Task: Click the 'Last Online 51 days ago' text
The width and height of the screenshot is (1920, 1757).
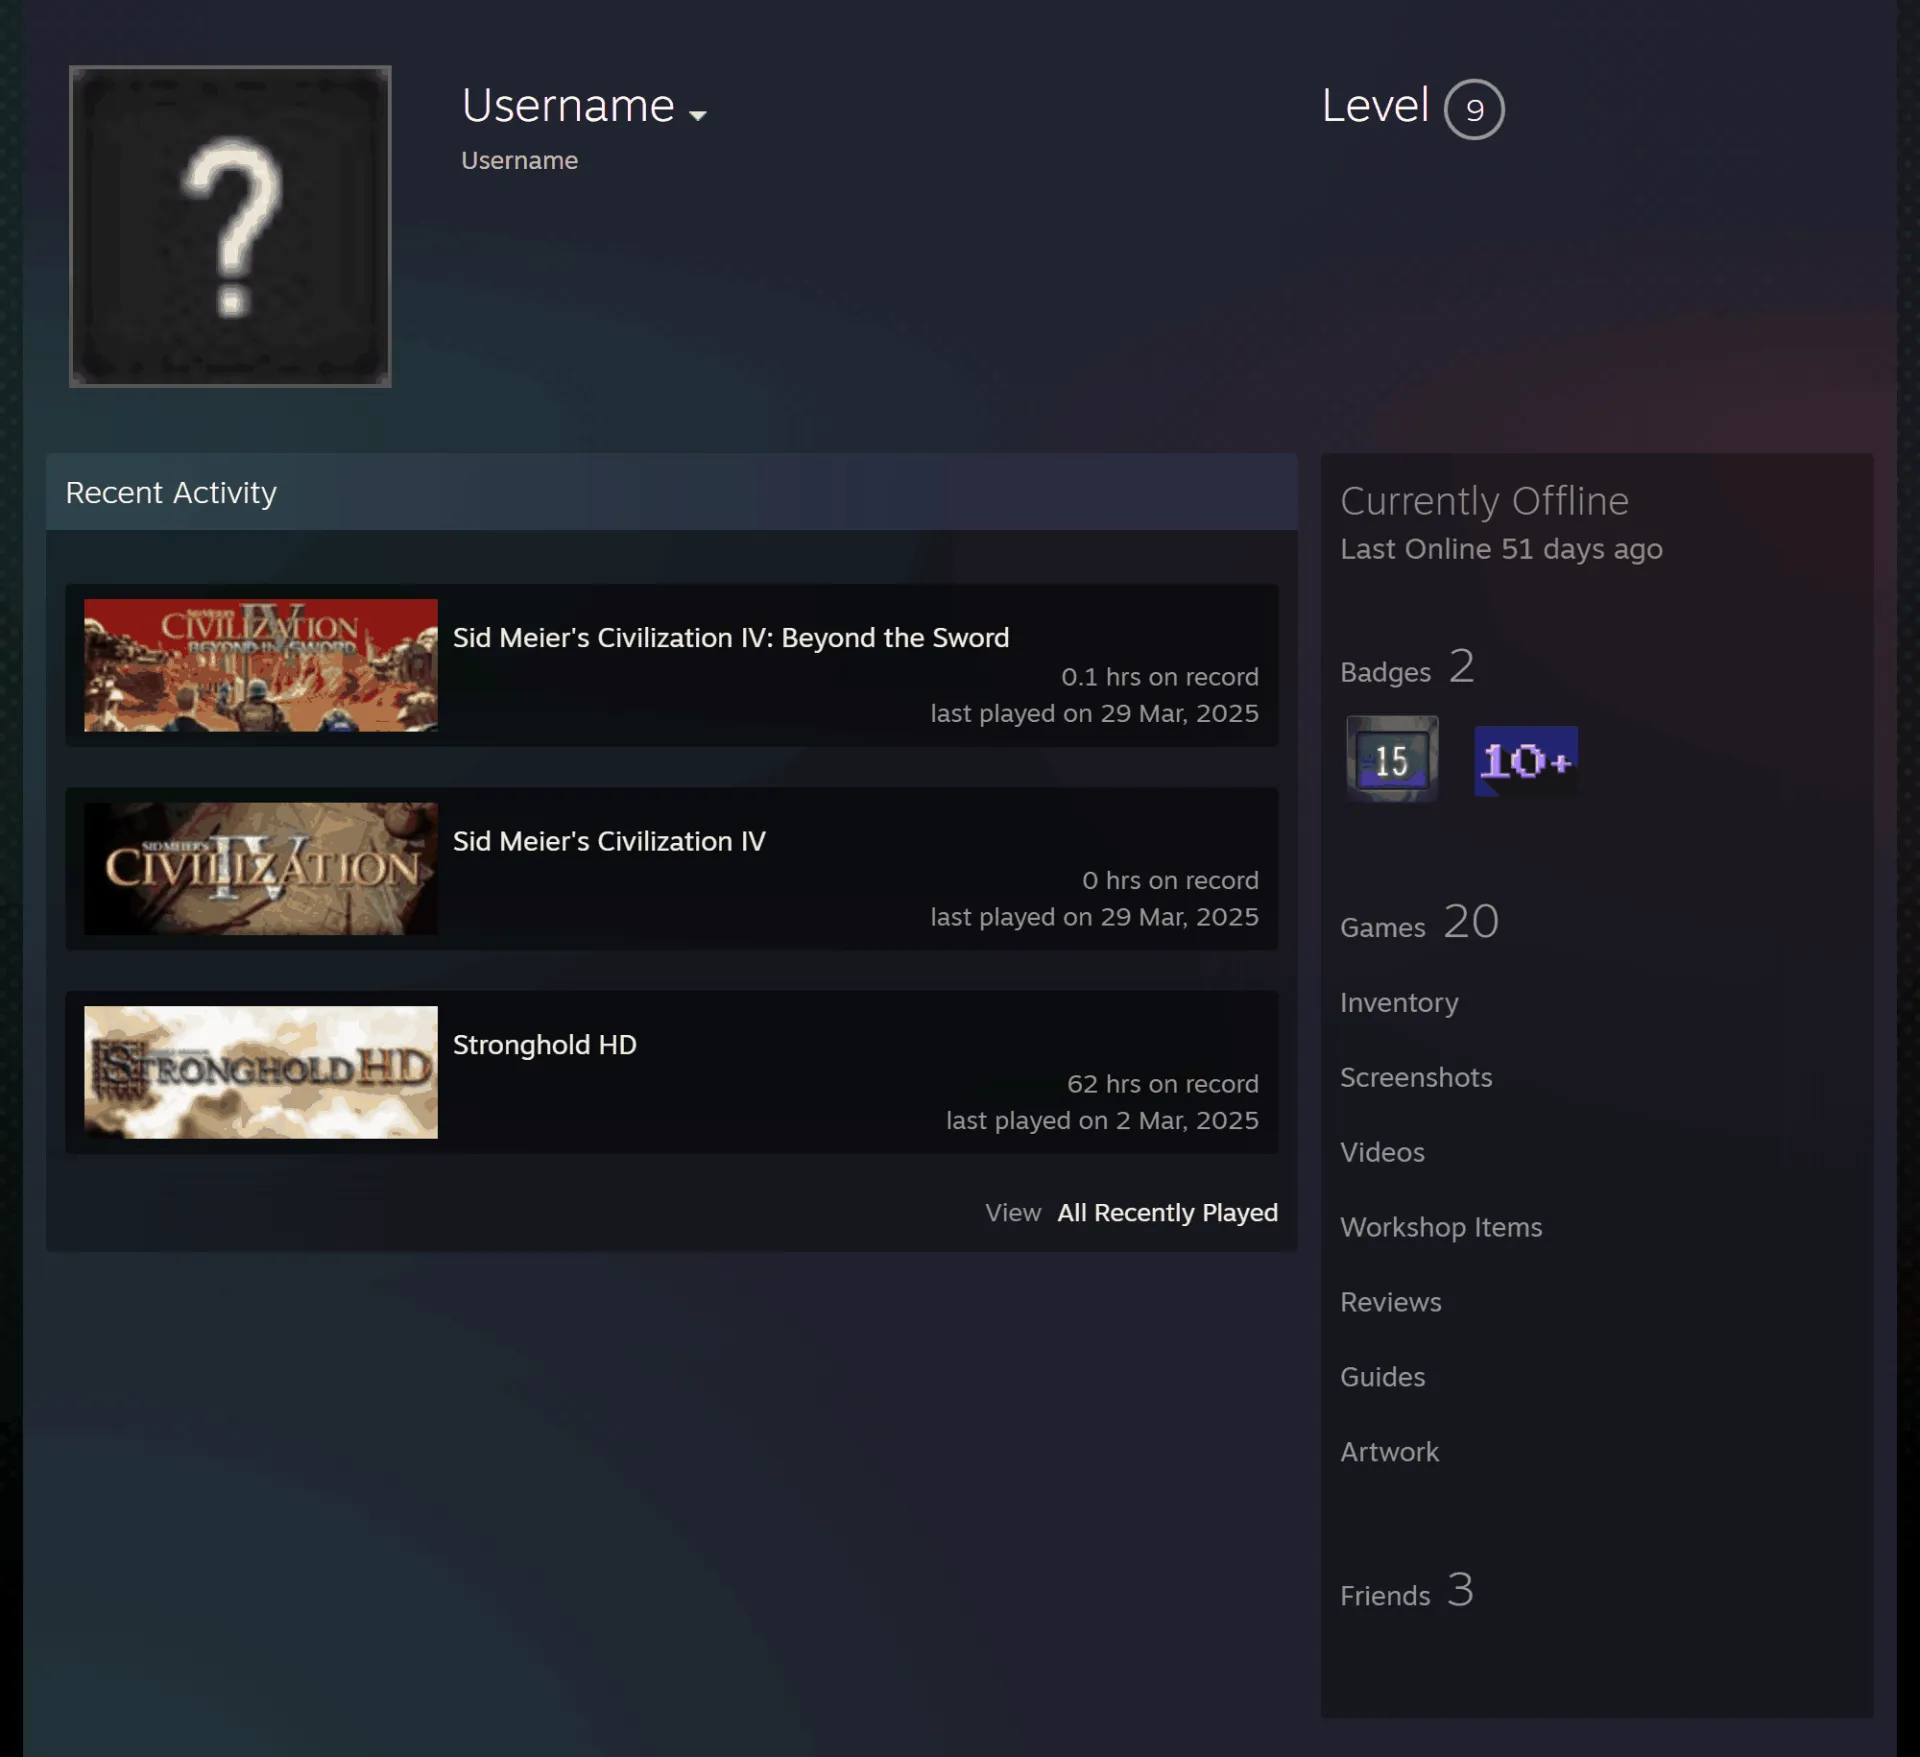Action: [1501, 550]
